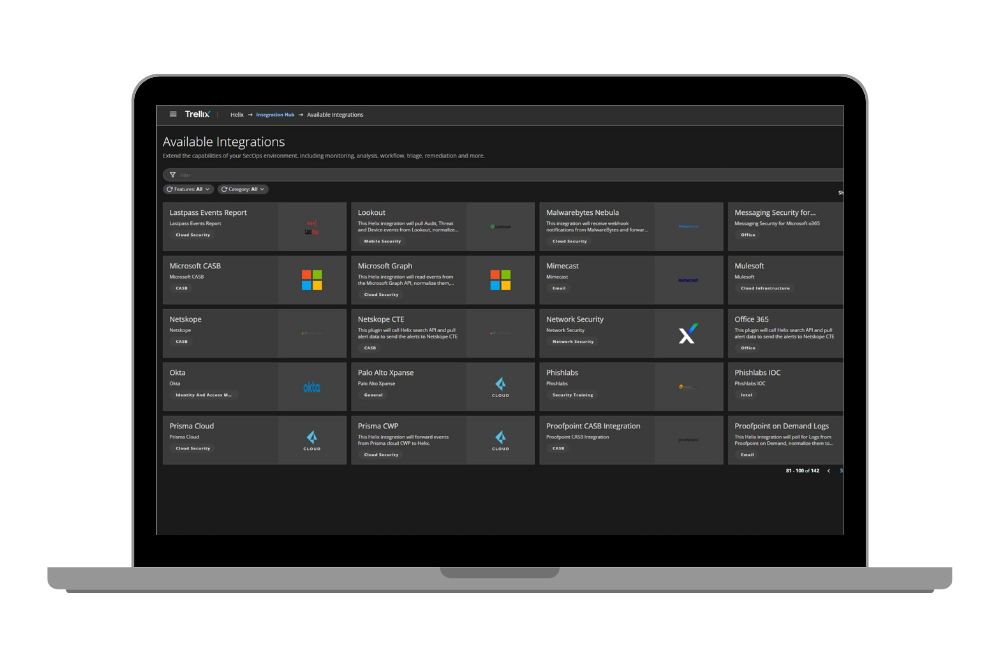
Task: Click logo on the Netskope card
Action: point(311,334)
